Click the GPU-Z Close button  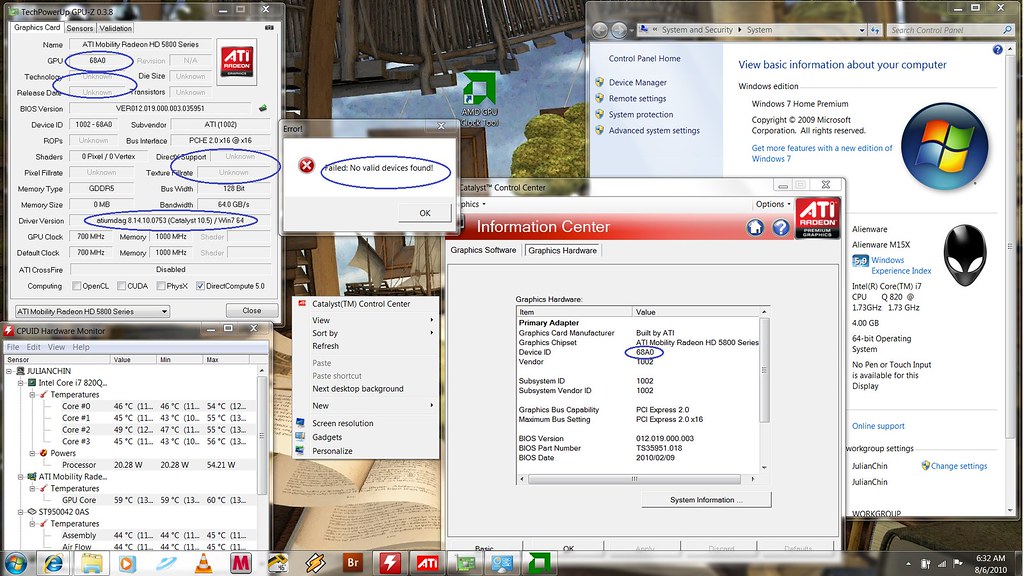251,311
